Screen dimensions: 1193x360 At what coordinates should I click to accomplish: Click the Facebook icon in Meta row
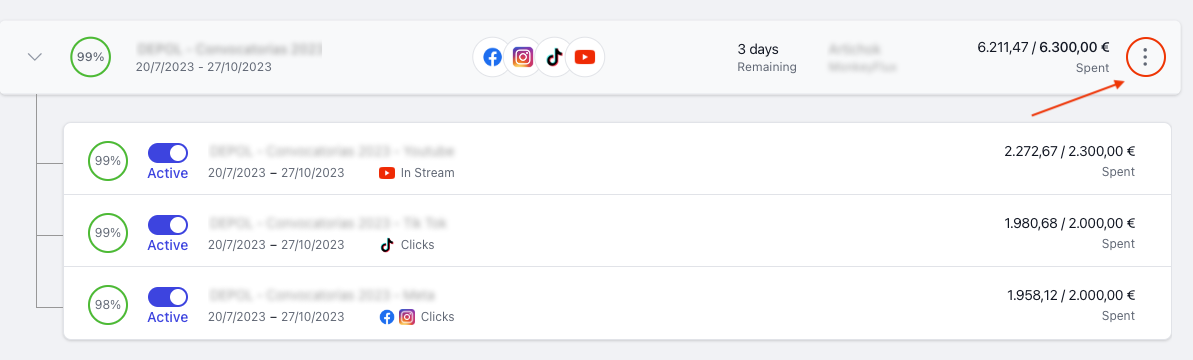tap(387, 317)
